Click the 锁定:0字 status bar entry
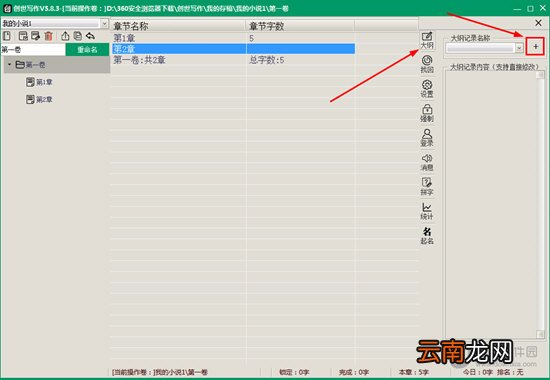 (294, 372)
